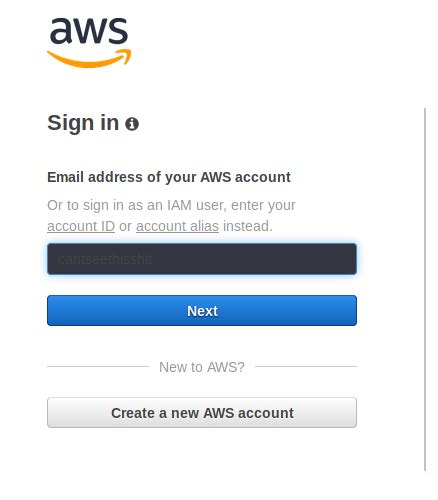Focus the dark email address input field
The image size is (438, 500).
pyautogui.click(x=202, y=259)
